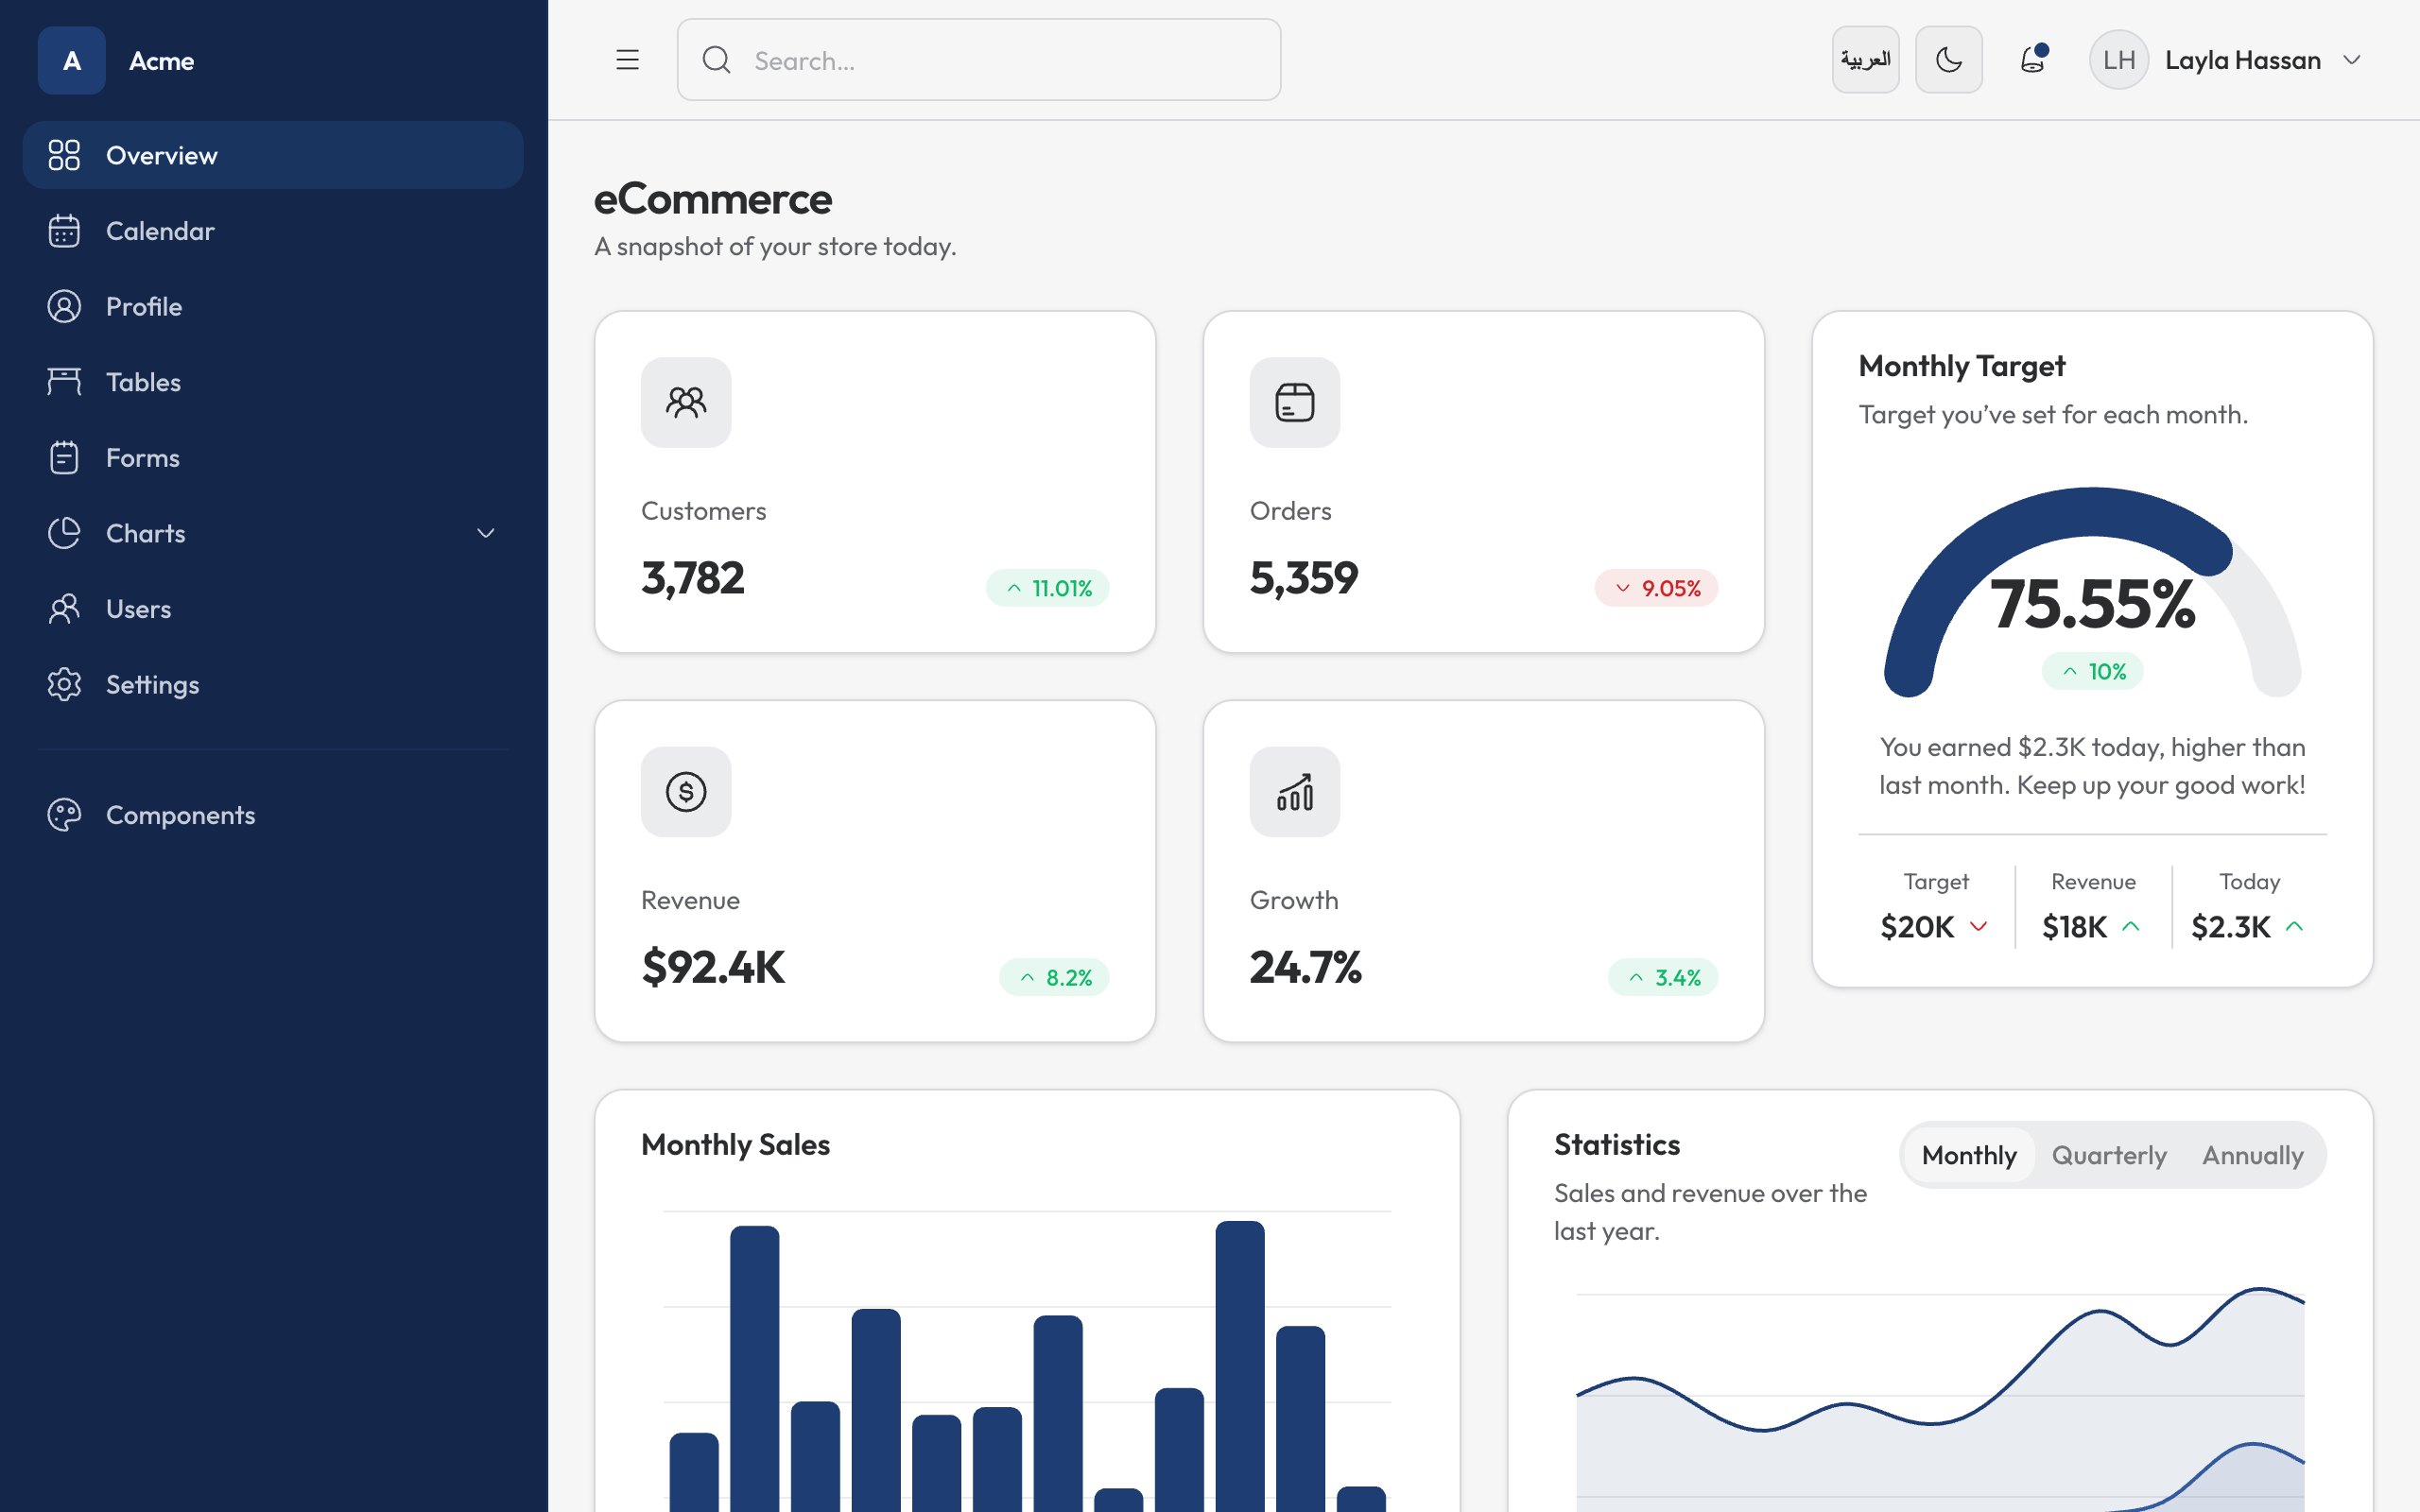Click the LH user avatar
The width and height of the screenshot is (2420, 1512).
2119,60
